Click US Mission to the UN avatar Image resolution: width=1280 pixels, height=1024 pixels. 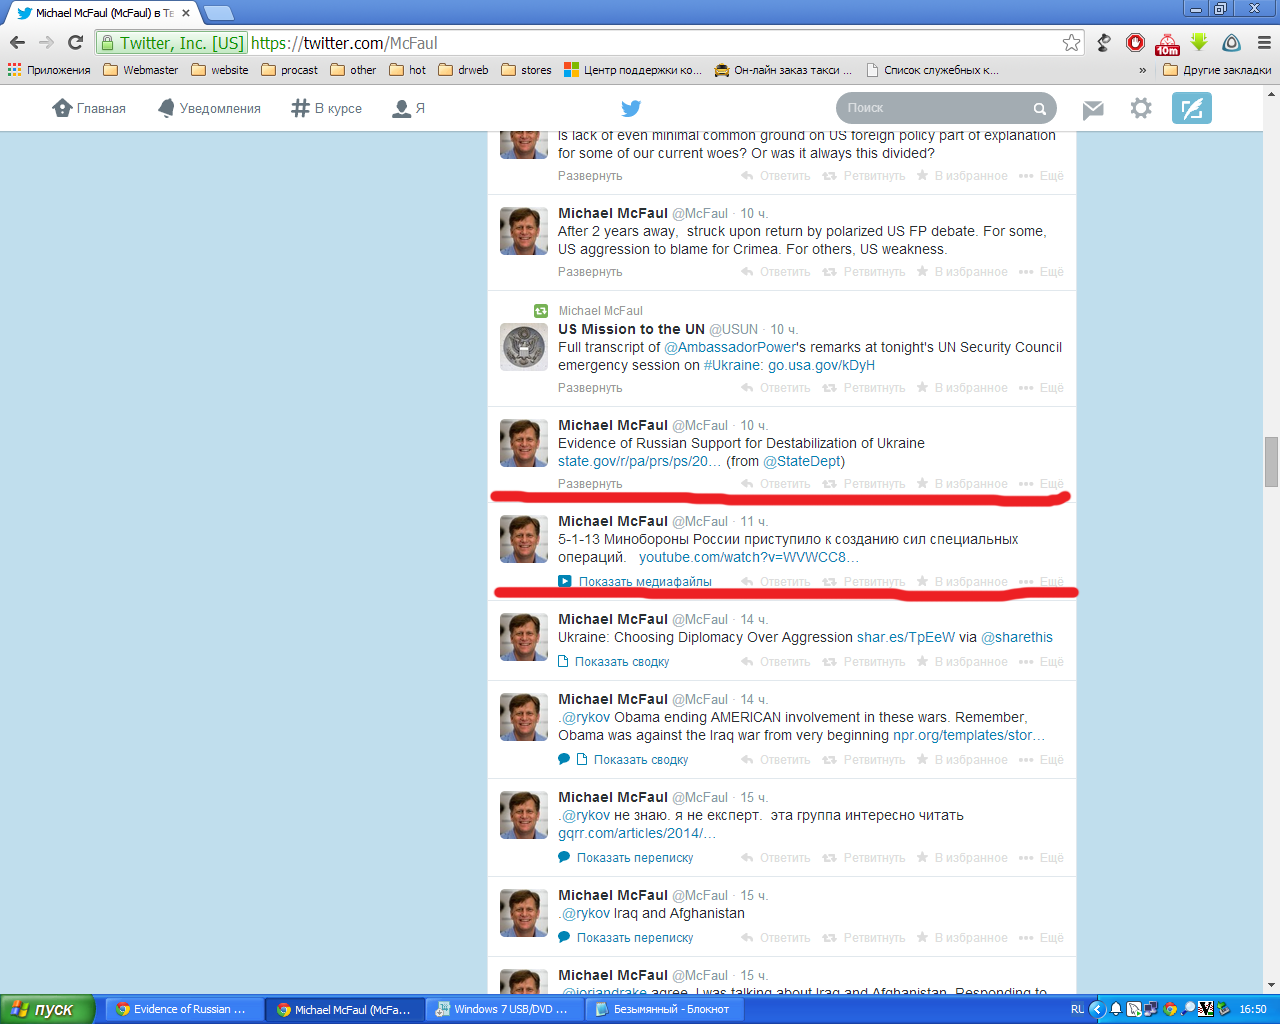524,347
